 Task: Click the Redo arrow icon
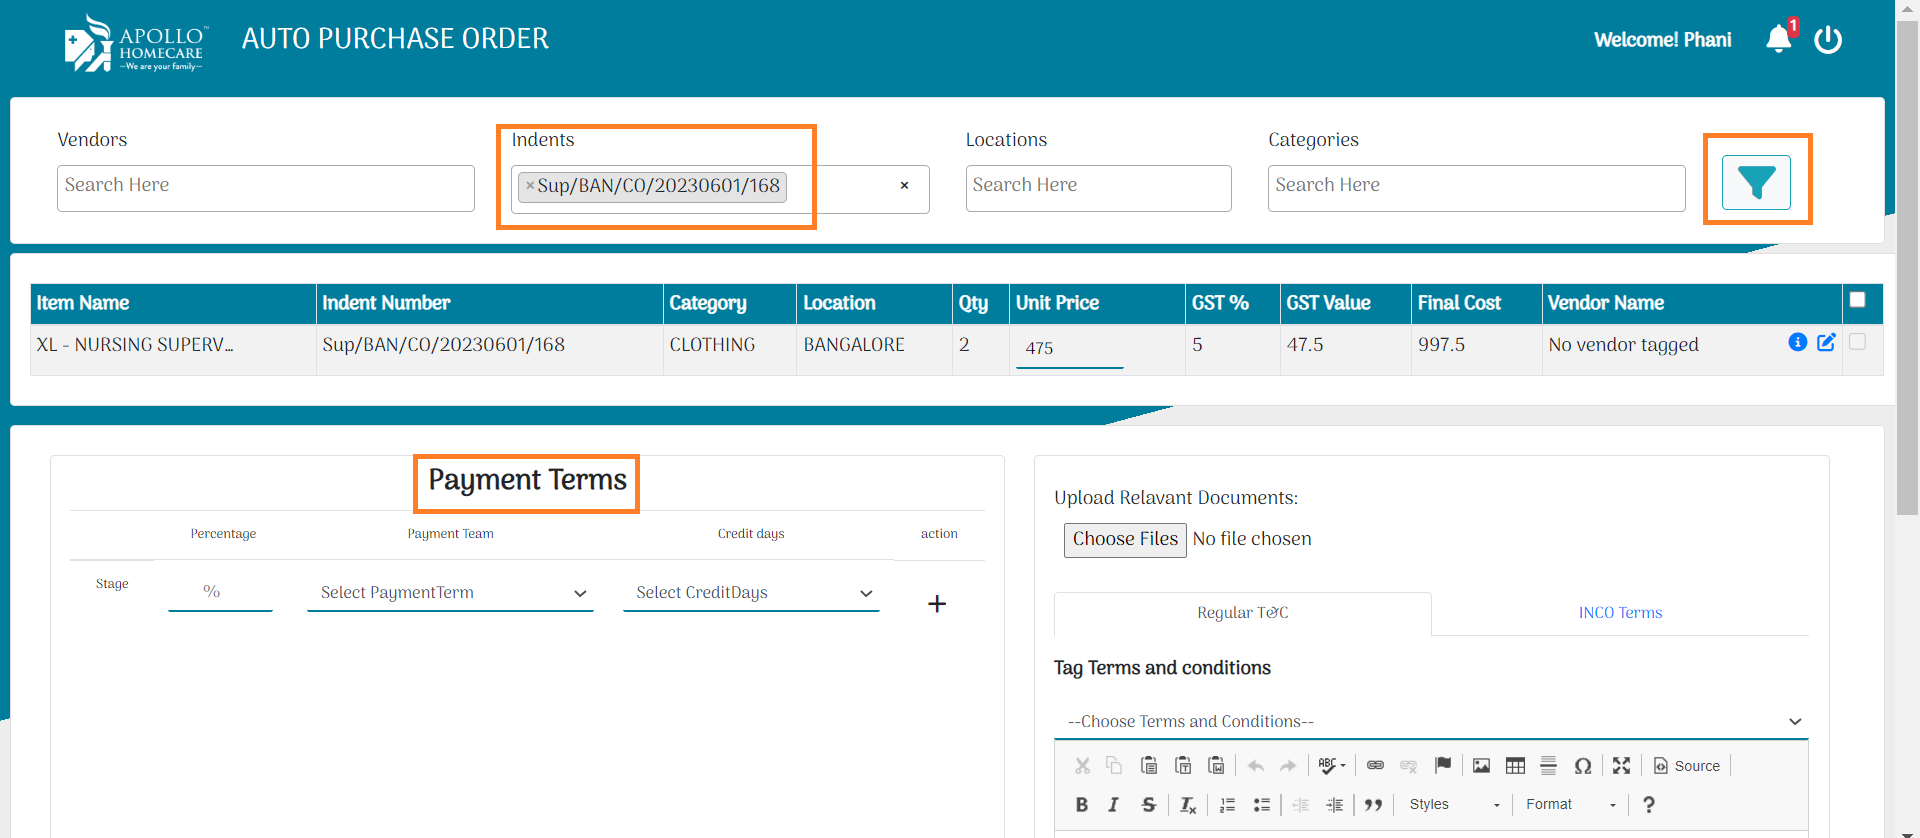1288,766
